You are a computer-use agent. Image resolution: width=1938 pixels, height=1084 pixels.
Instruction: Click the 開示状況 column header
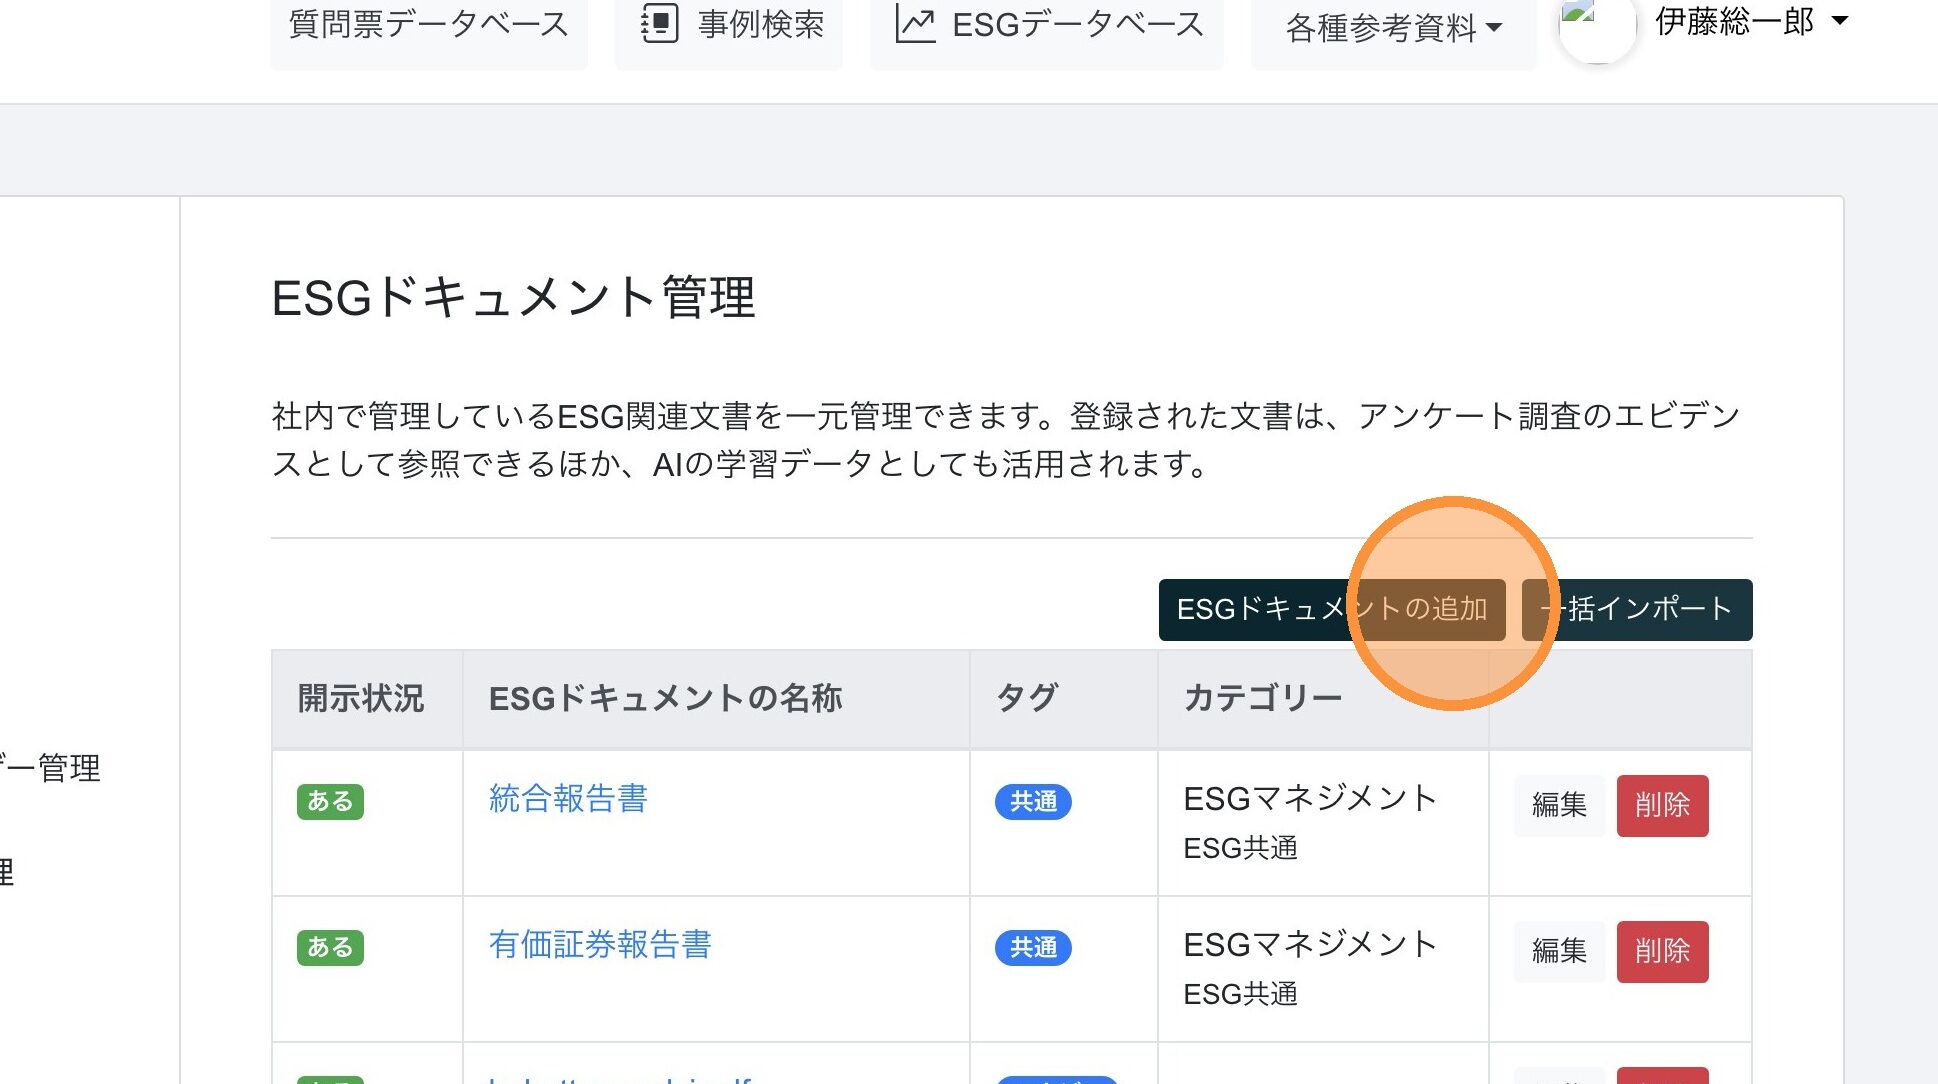click(361, 698)
